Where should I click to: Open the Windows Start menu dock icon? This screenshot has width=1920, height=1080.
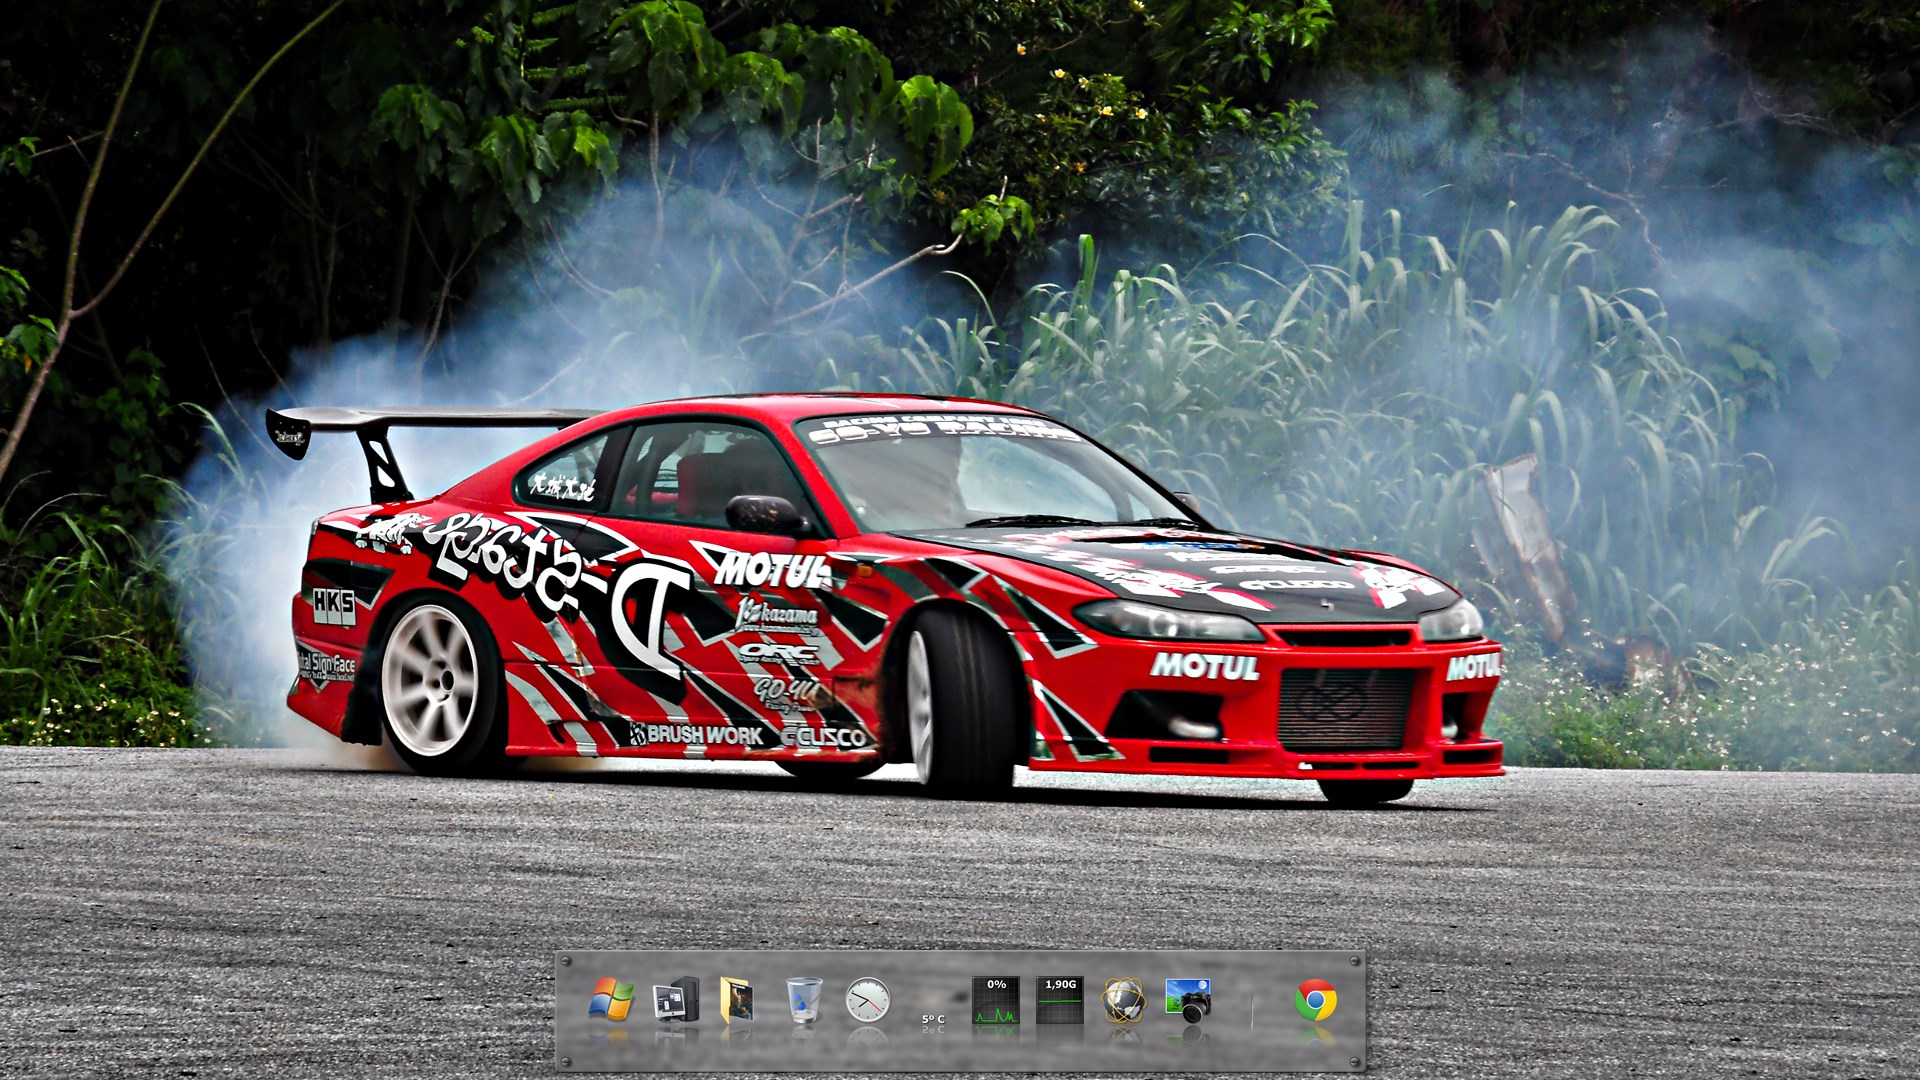point(611,999)
